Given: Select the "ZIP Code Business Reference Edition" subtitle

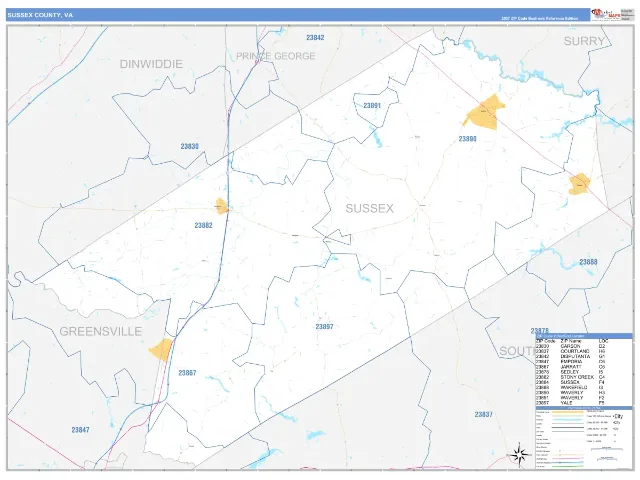Looking at the screenshot, I should tap(540, 18).
